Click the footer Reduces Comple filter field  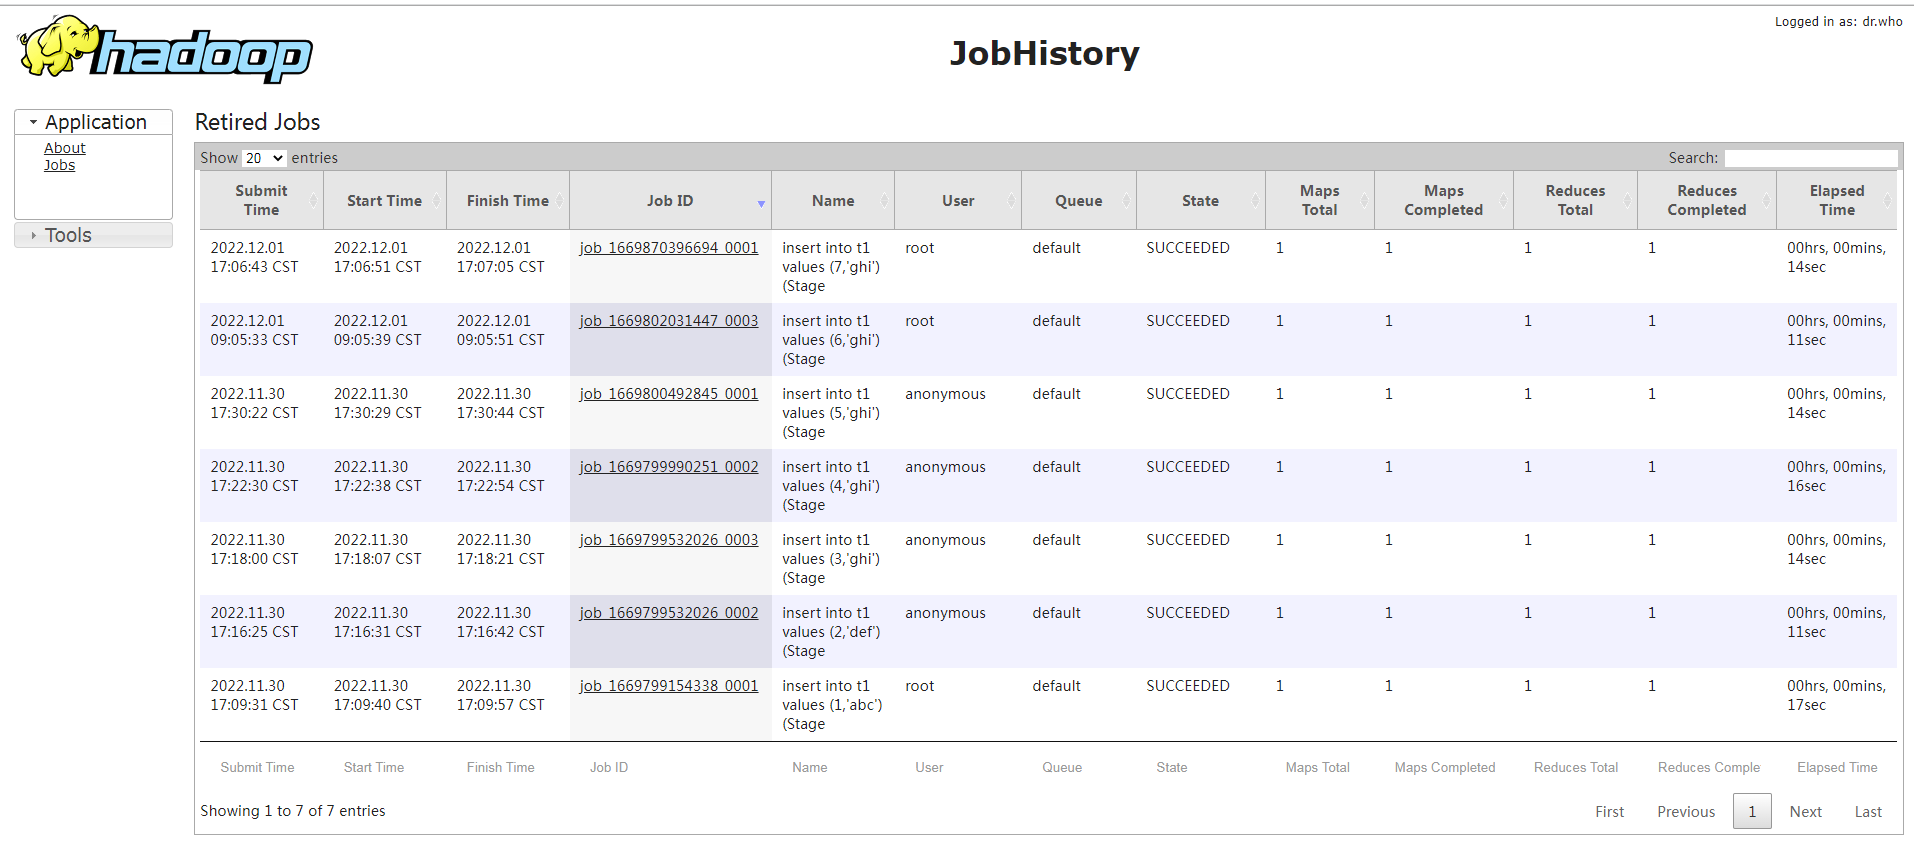coord(1706,767)
